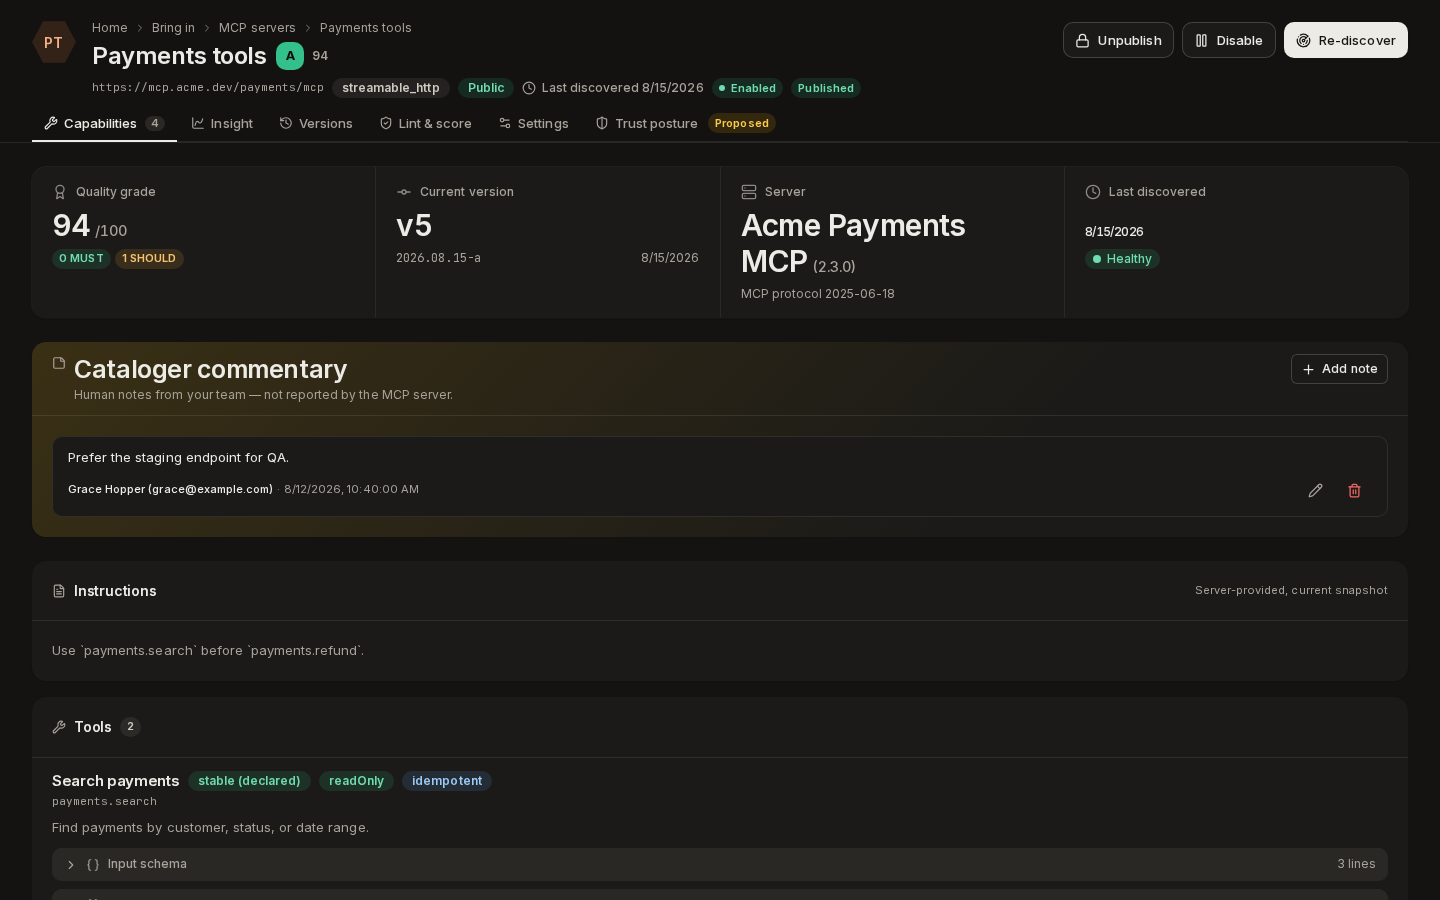Image resolution: width=1440 pixels, height=900 pixels.
Task: Click the 1 SHOULD badge
Action: [x=149, y=259]
